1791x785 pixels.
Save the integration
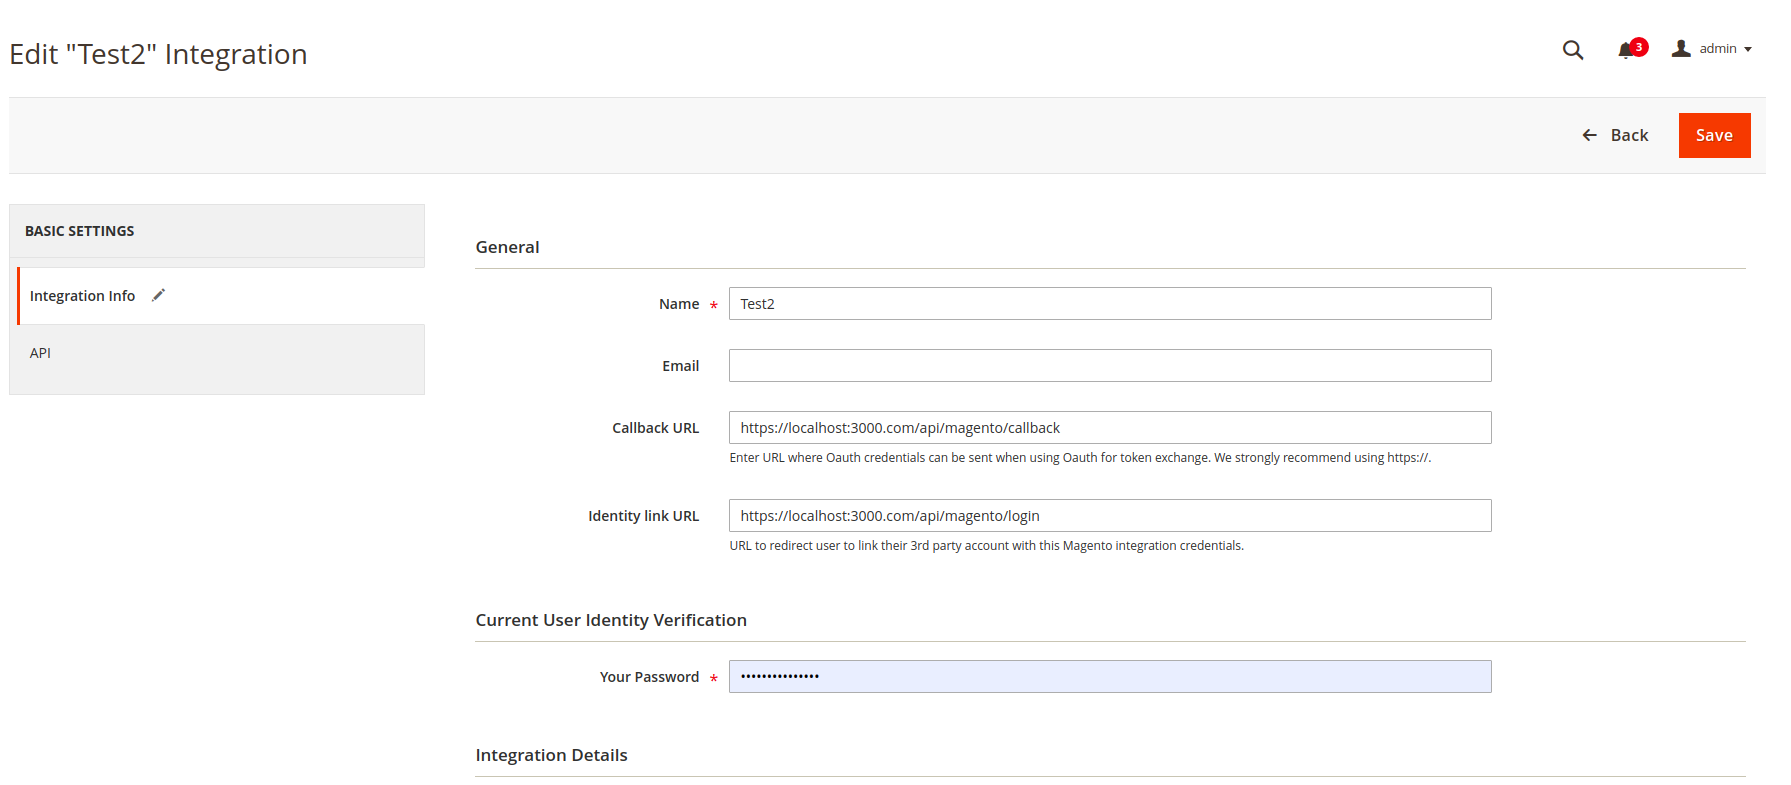1714,135
